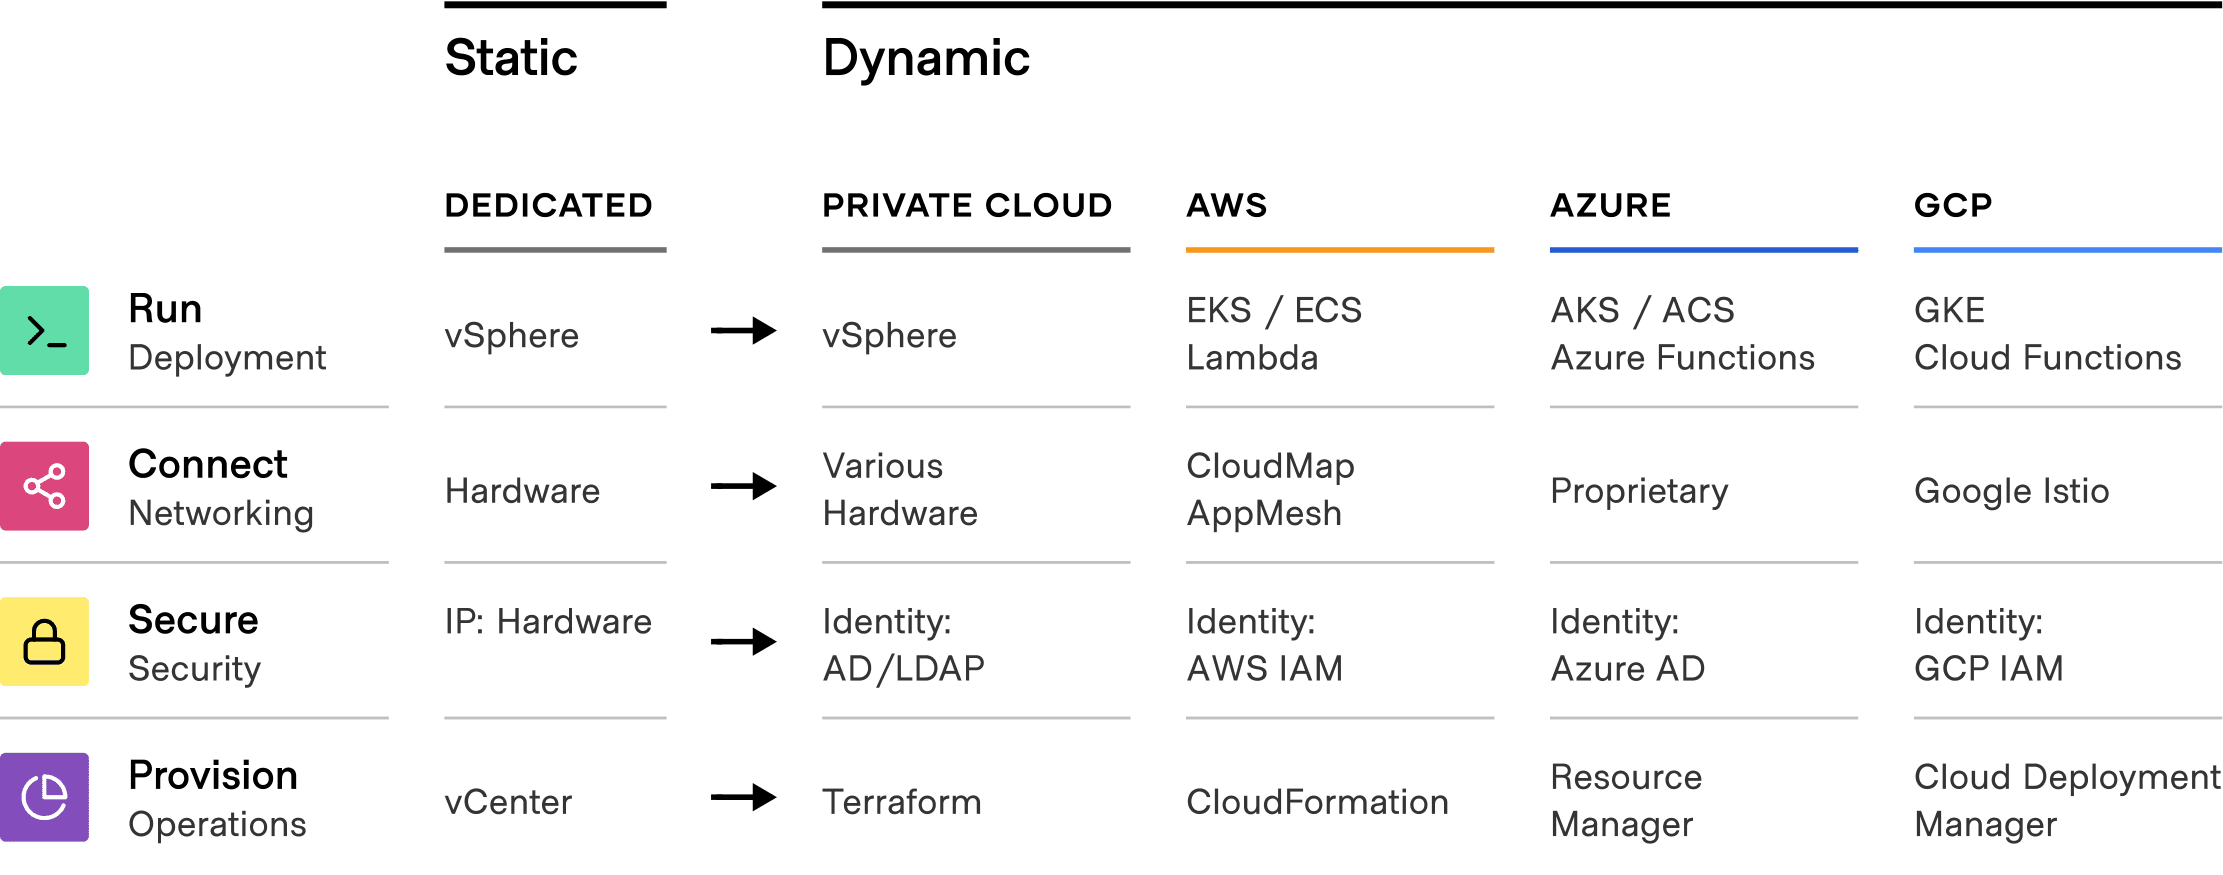Click the arrow in the Run row

743,330
